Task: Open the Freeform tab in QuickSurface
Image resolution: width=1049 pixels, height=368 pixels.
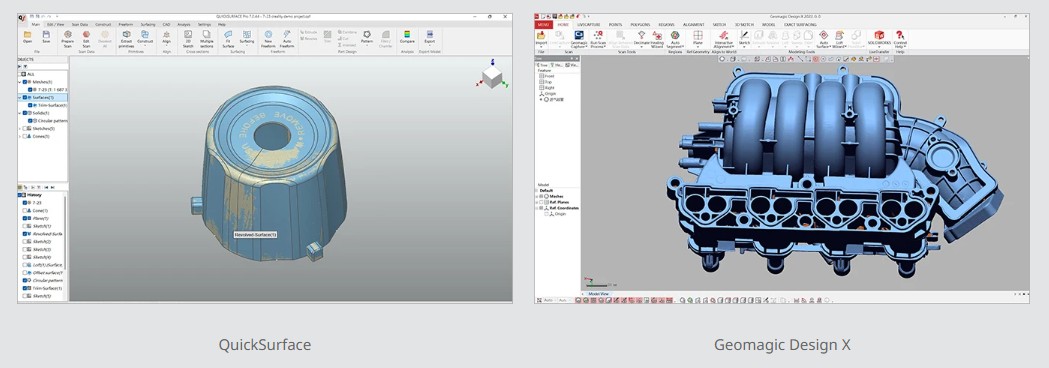Action: coord(126,24)
